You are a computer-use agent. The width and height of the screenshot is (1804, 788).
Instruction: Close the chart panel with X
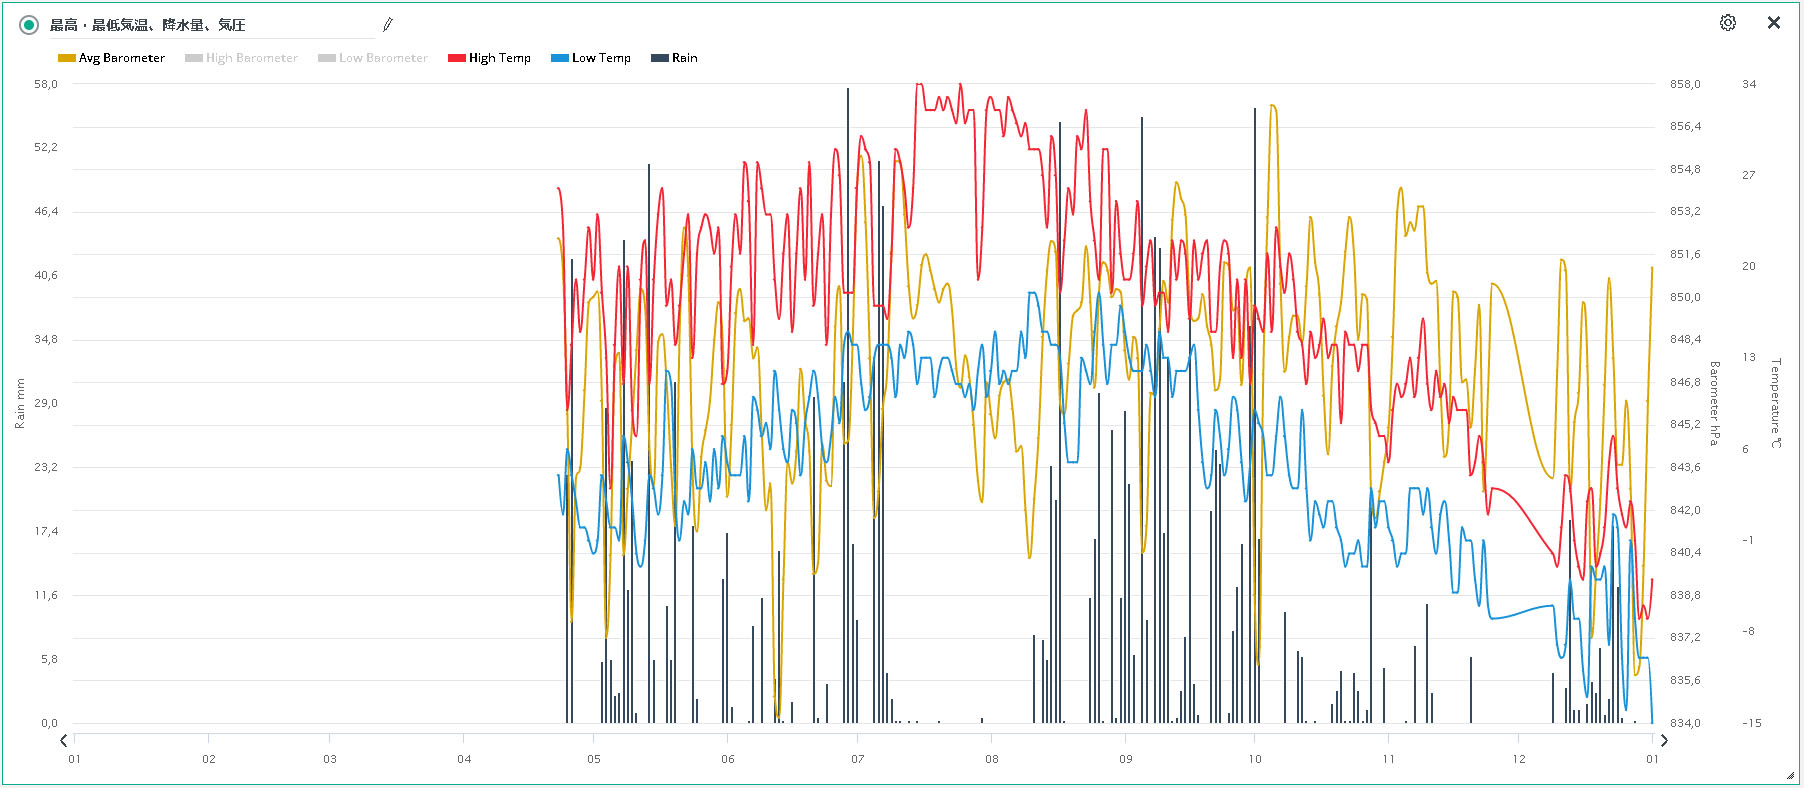tap(1774, 23)
